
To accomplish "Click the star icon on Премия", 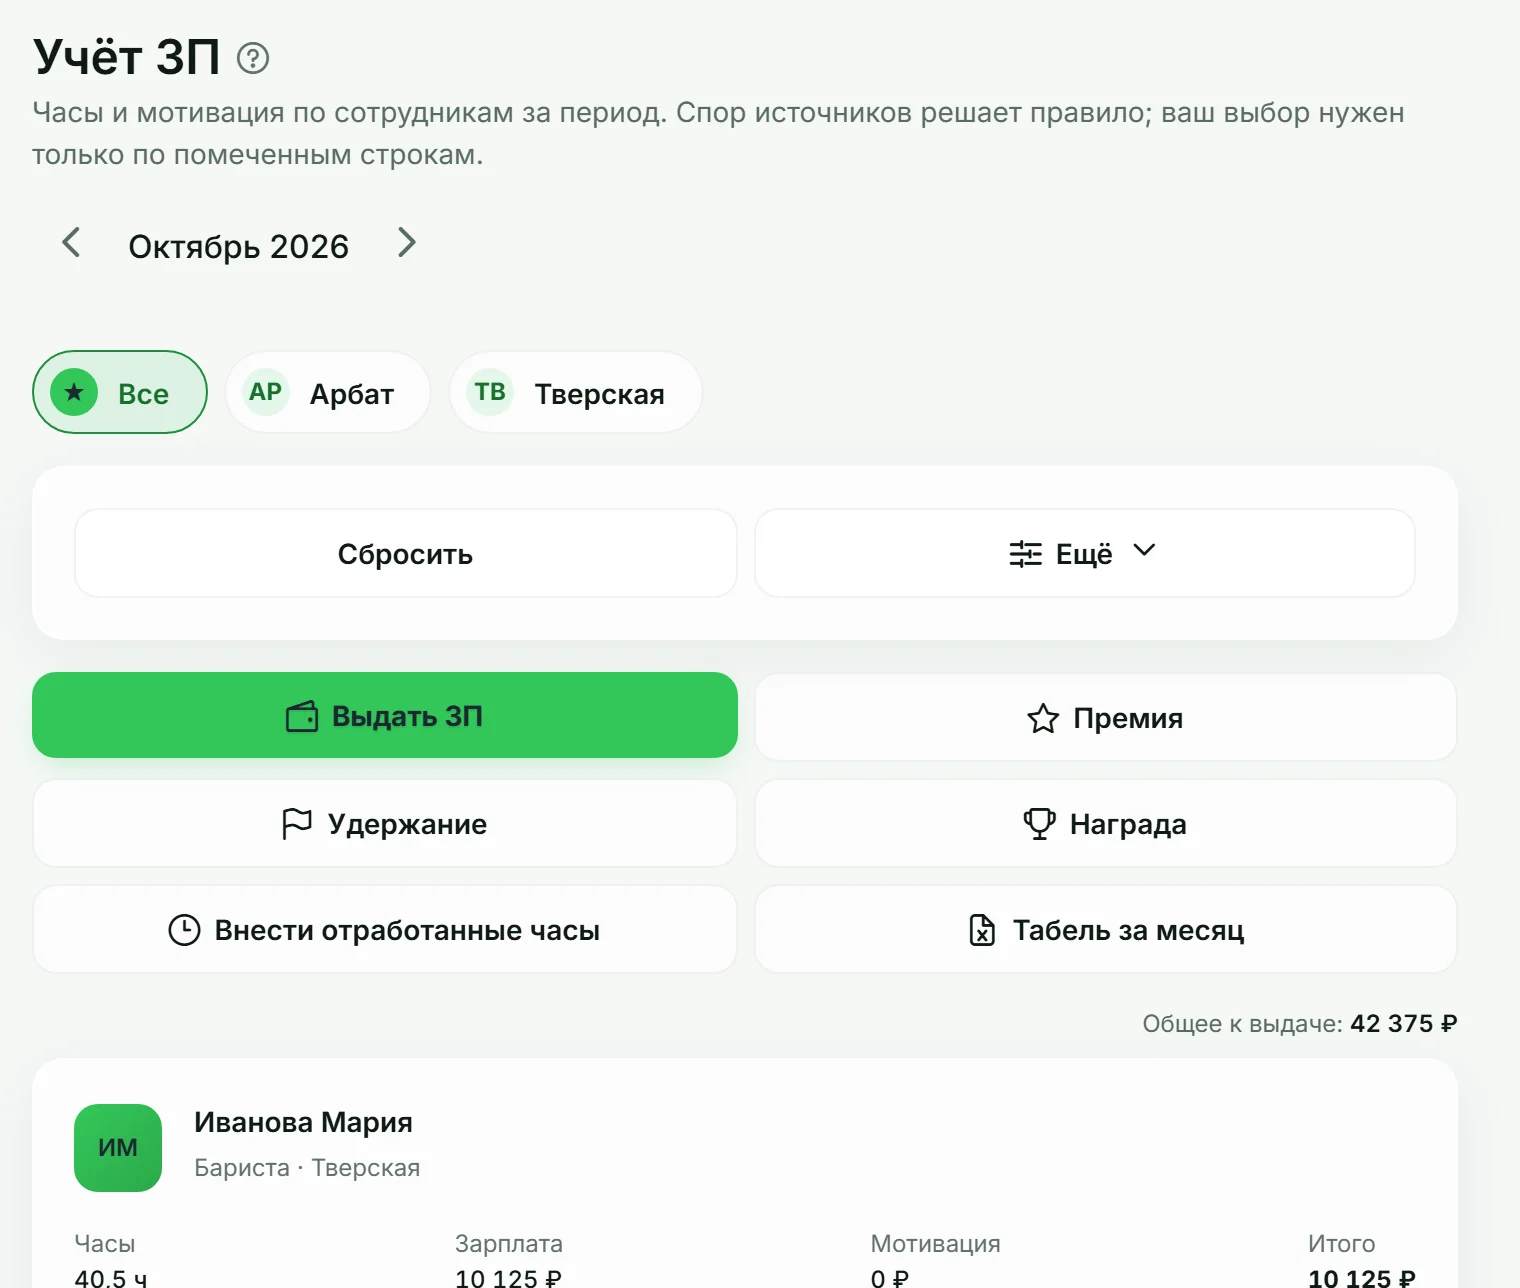I will (1043, 718).
